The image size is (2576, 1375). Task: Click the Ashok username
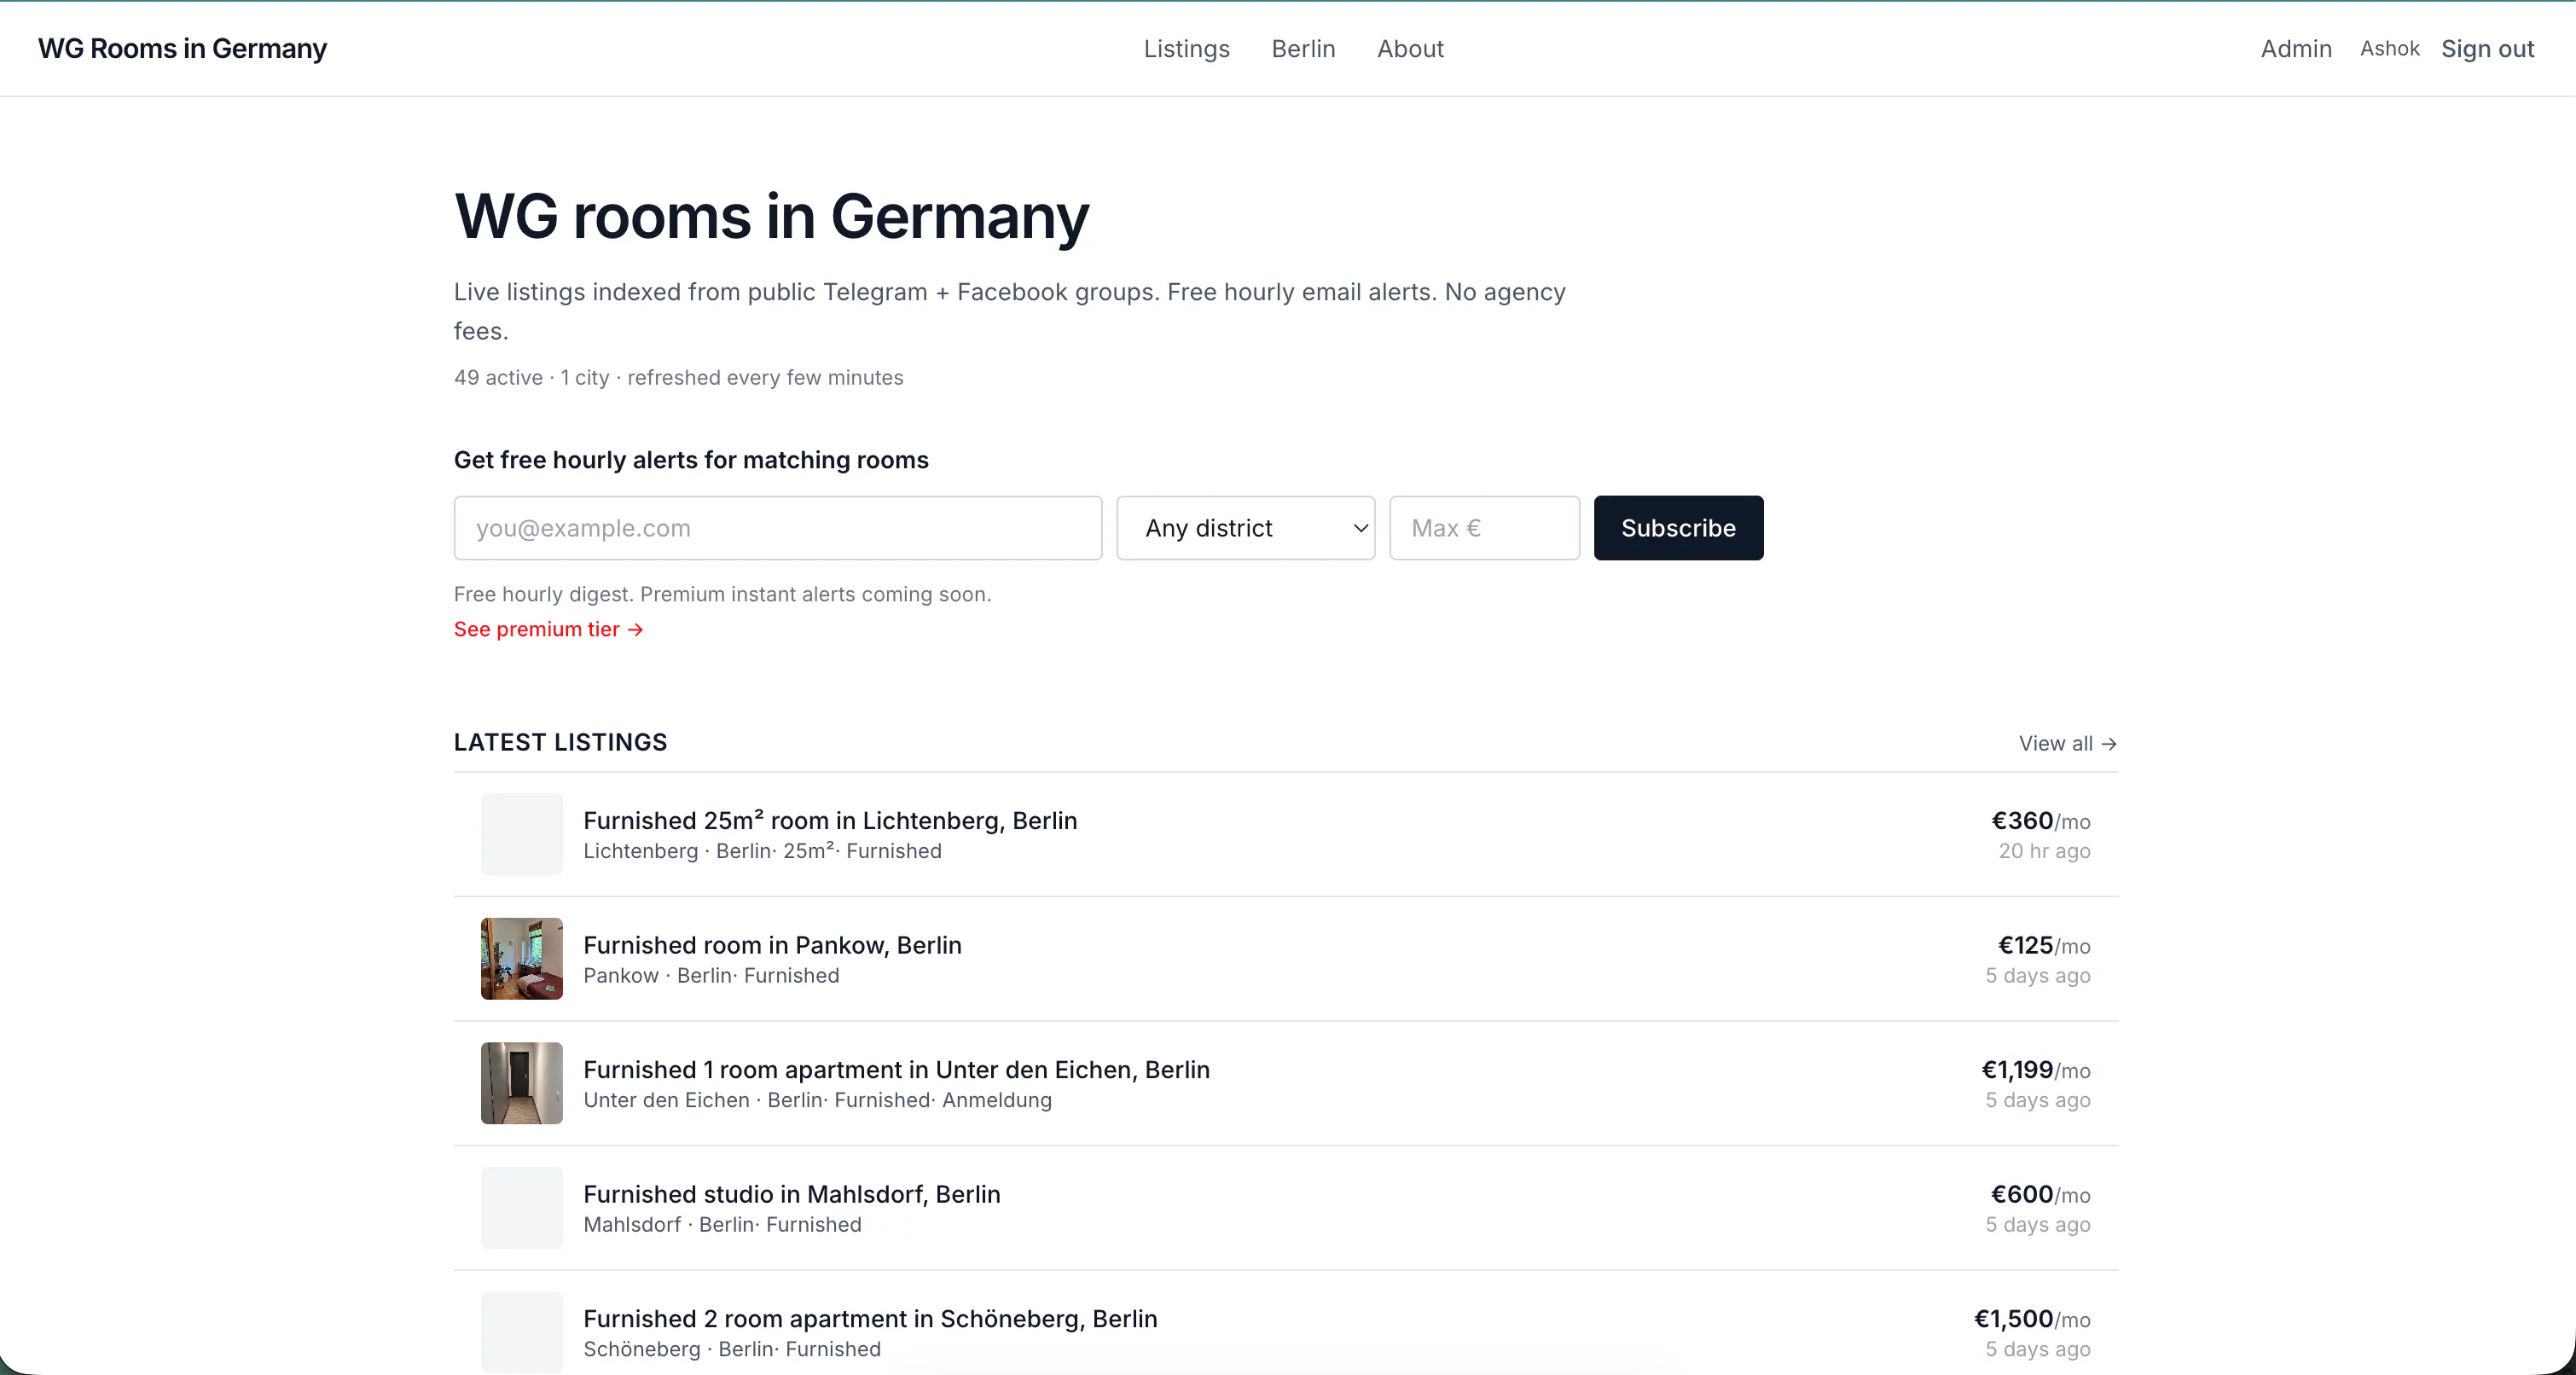pos(2389,48)
